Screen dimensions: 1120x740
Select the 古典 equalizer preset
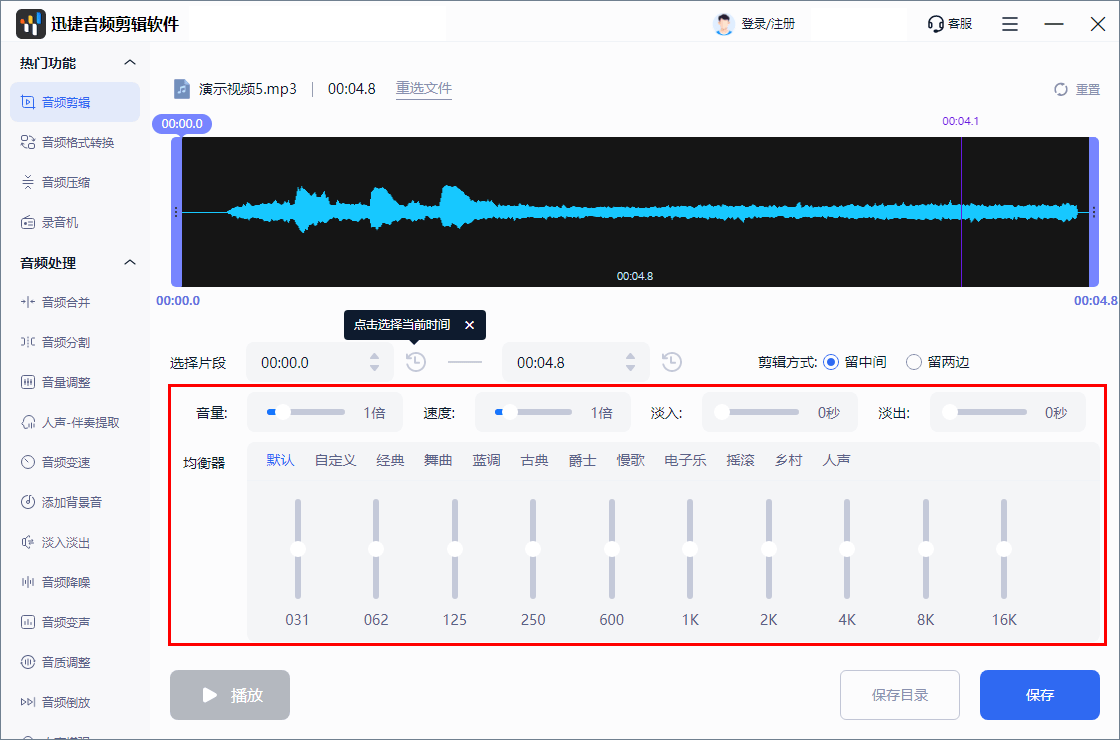pyautogui.click(x=534, y=460)
